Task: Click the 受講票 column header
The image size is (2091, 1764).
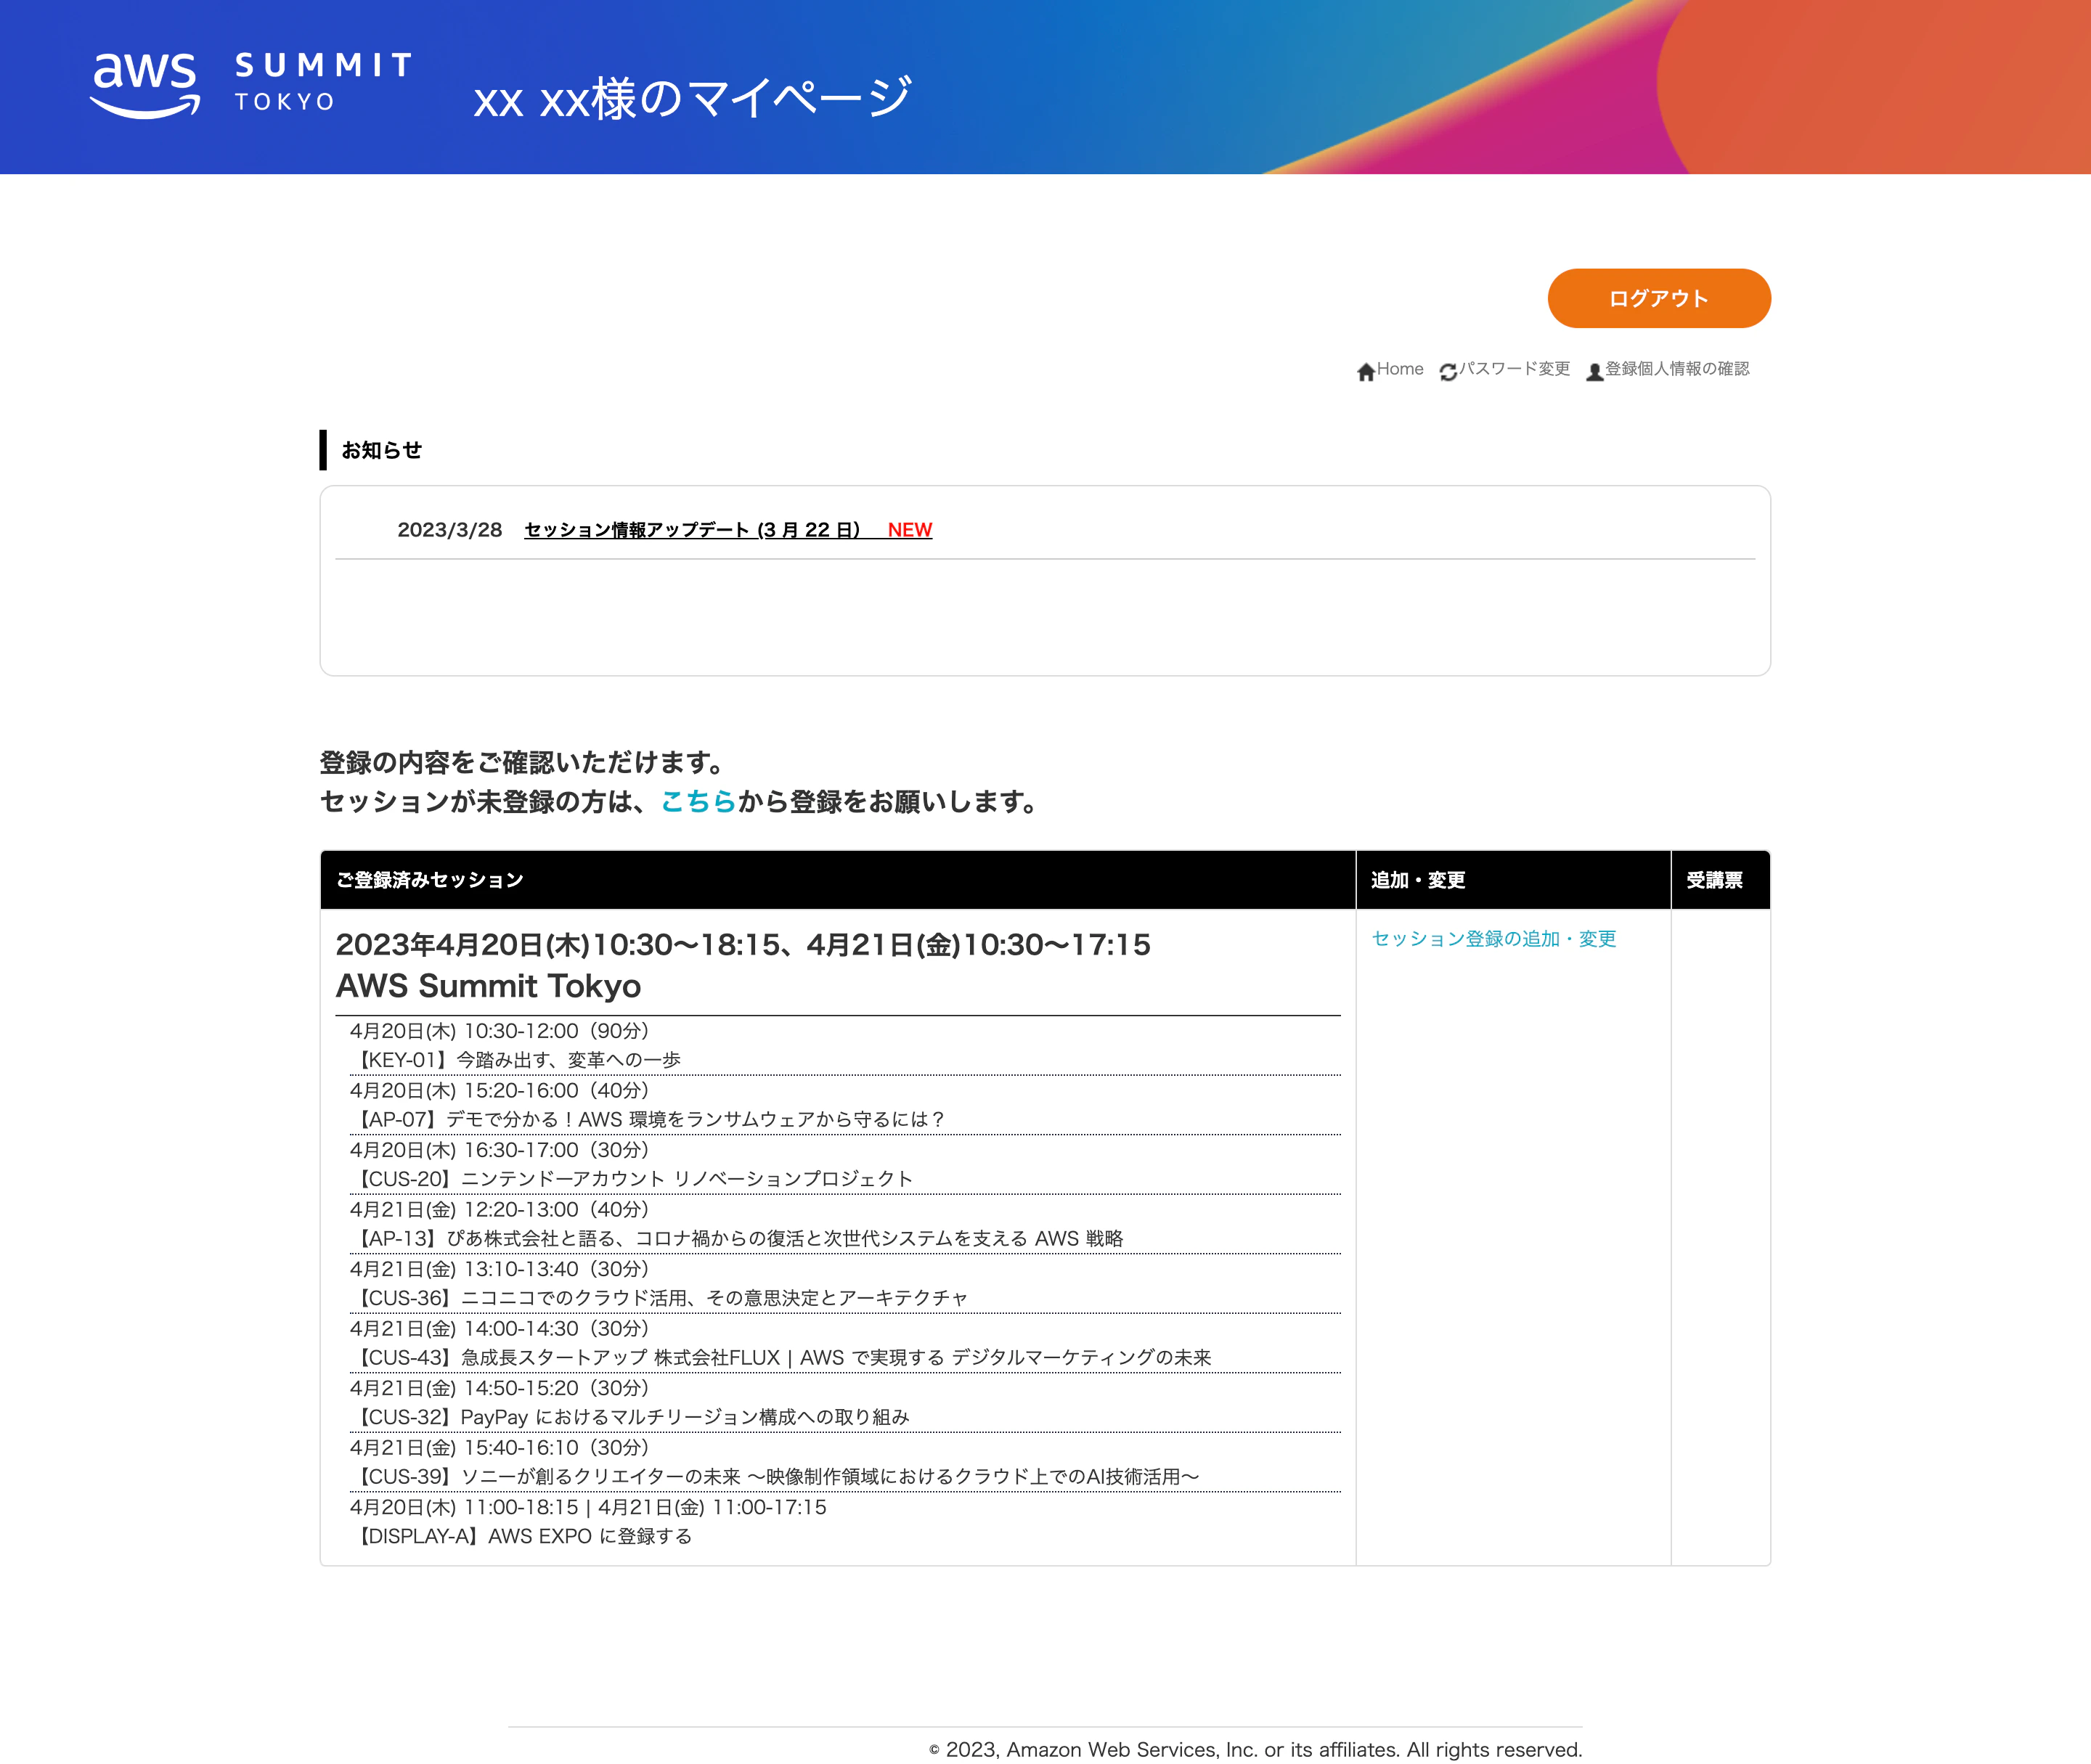Action: point(1721,880)
